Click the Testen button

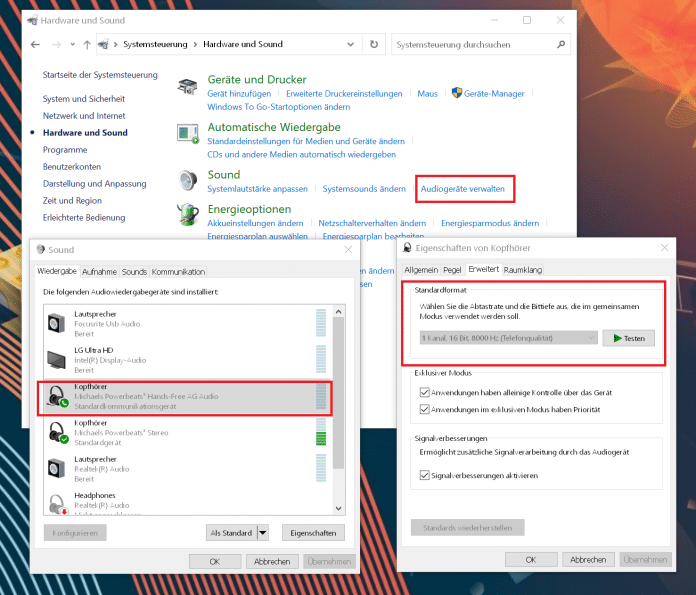(629, 338)
